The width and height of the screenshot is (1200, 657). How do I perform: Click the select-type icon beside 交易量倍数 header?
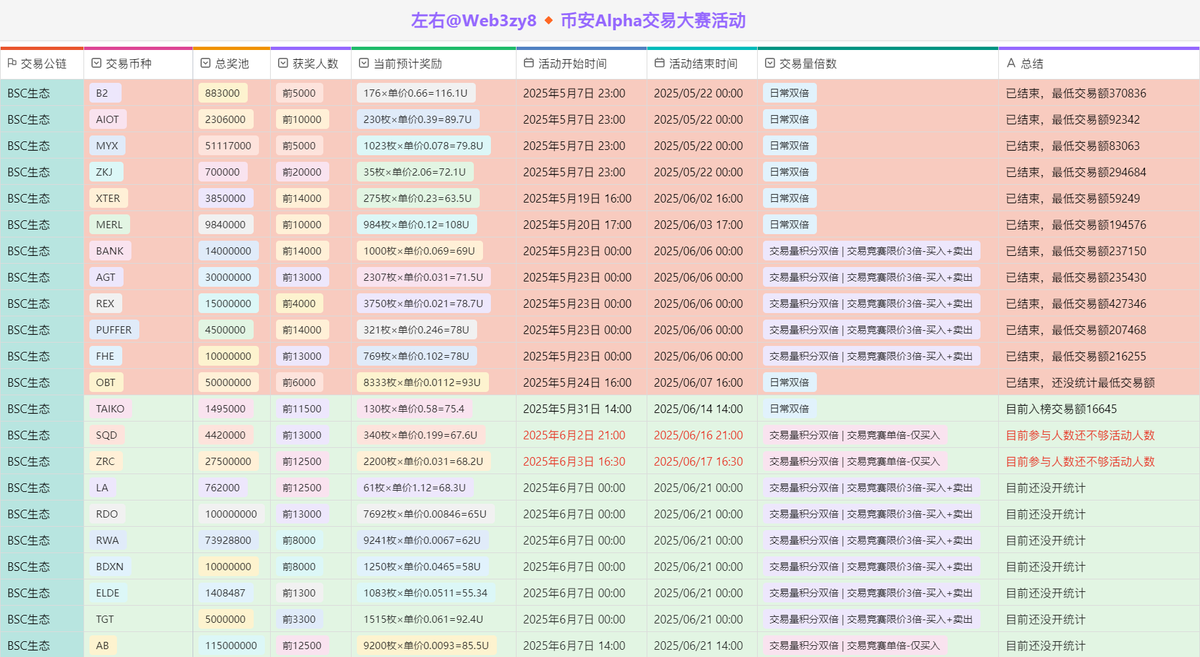click(770, 63)
